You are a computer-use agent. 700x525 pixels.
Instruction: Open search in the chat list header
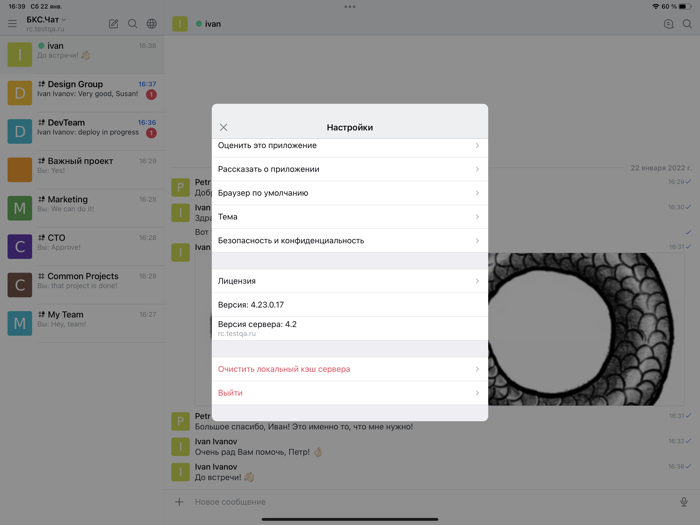(x=133, y=24)
